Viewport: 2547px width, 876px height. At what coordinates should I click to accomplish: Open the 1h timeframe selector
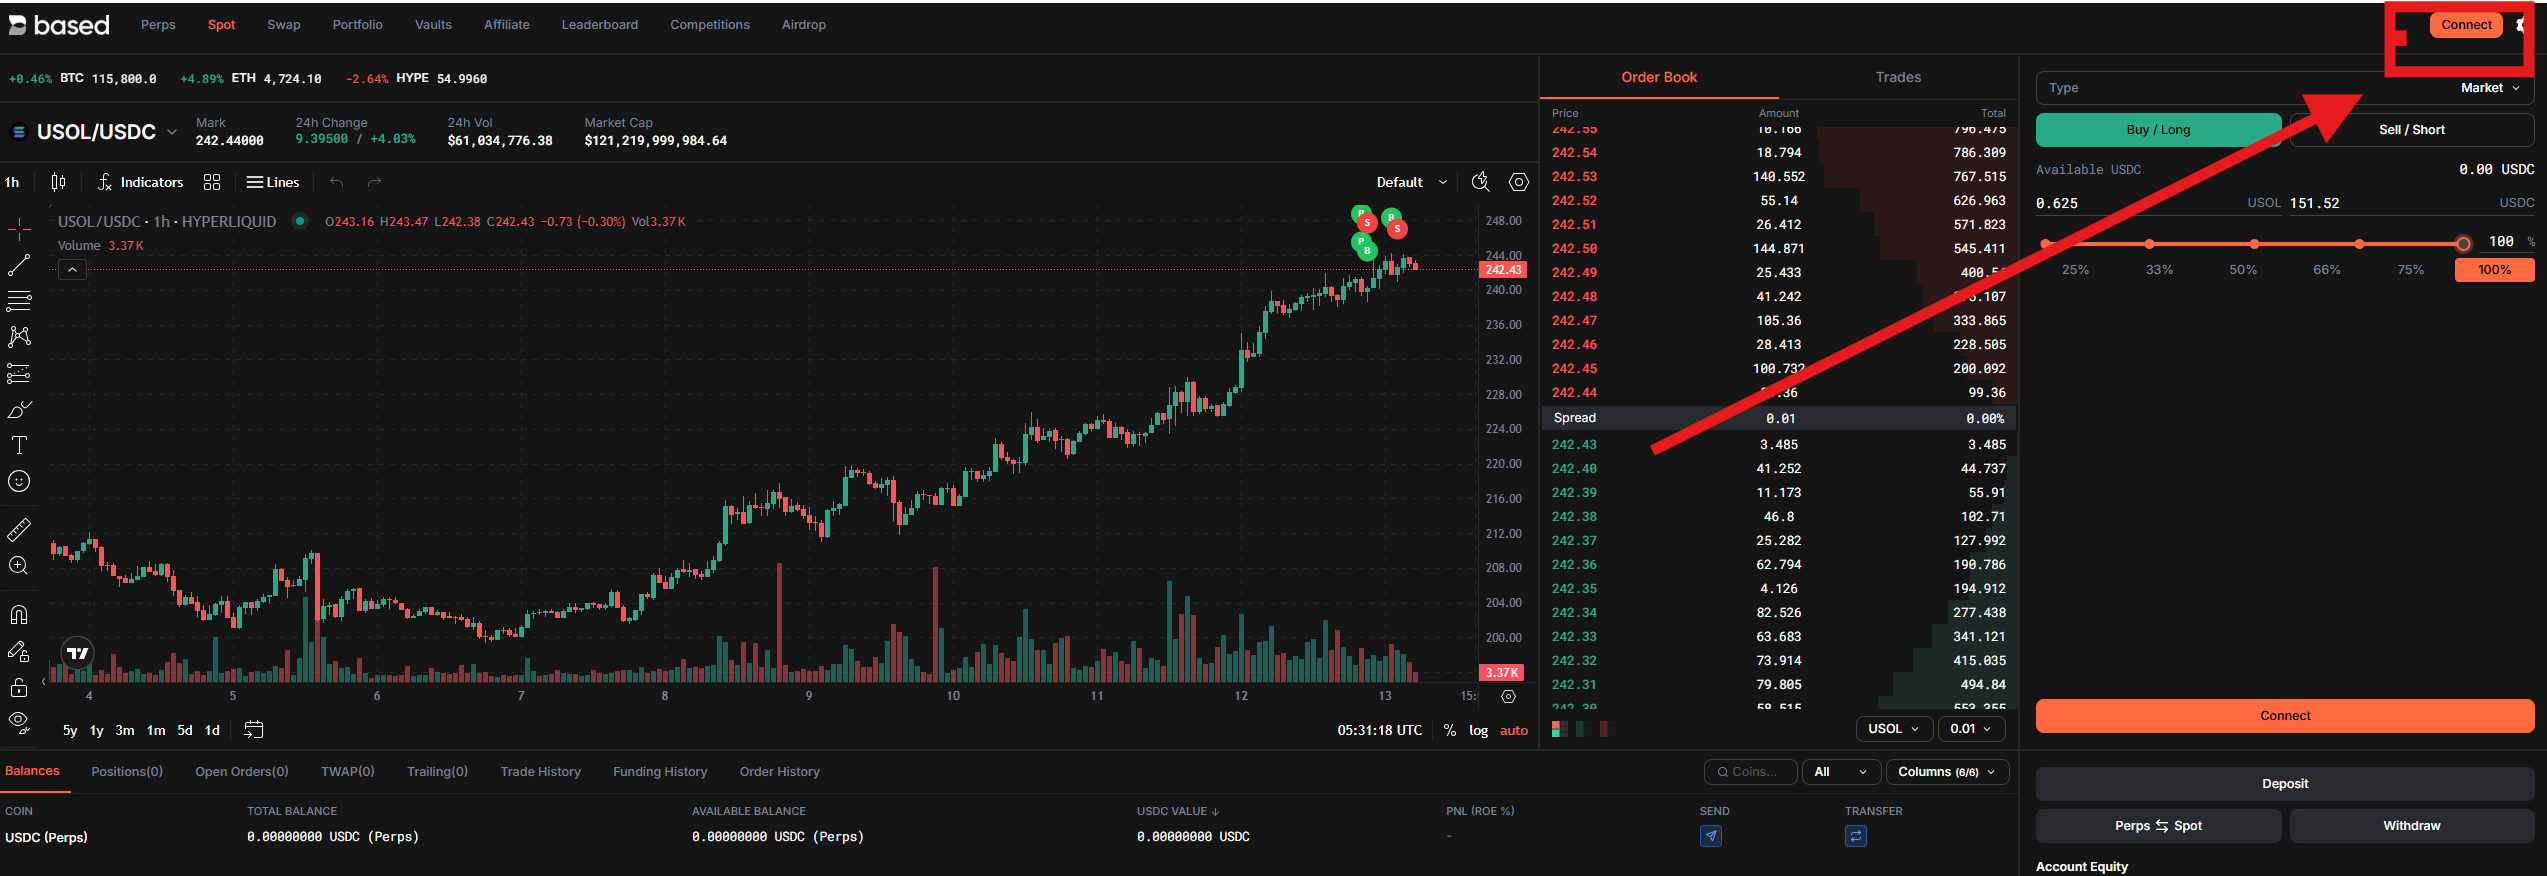(x=12, y=182)
